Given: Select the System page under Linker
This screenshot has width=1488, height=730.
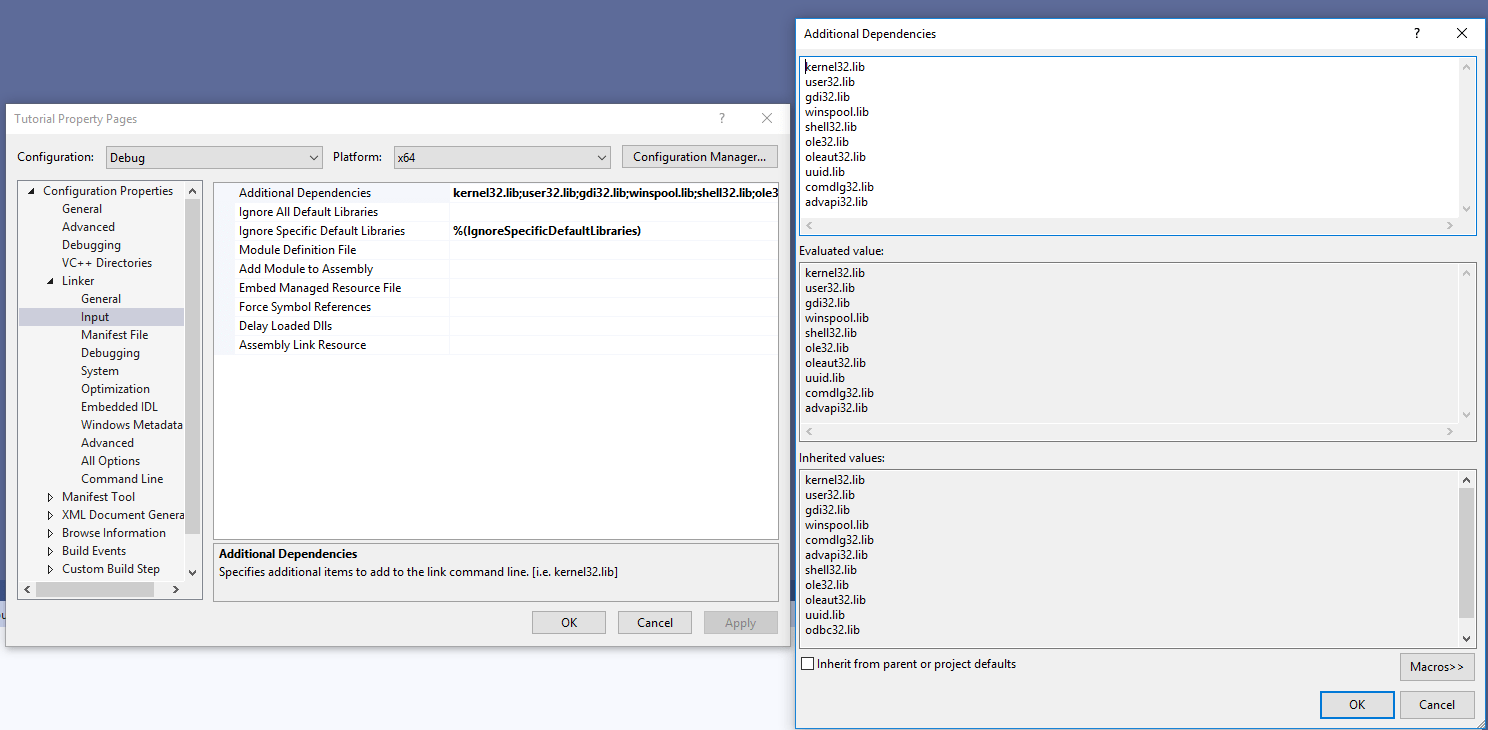Looking at the screenshot, I should coord(100,370).
